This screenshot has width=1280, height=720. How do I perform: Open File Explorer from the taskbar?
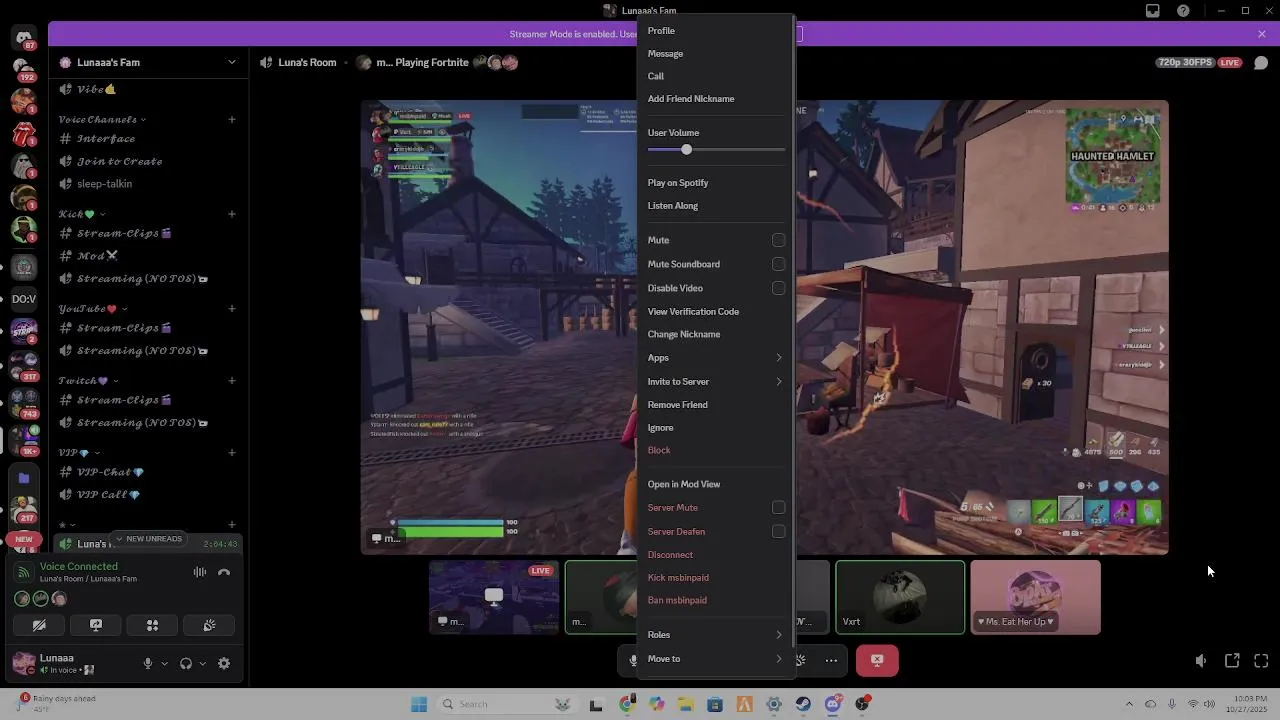coord(686,704)
